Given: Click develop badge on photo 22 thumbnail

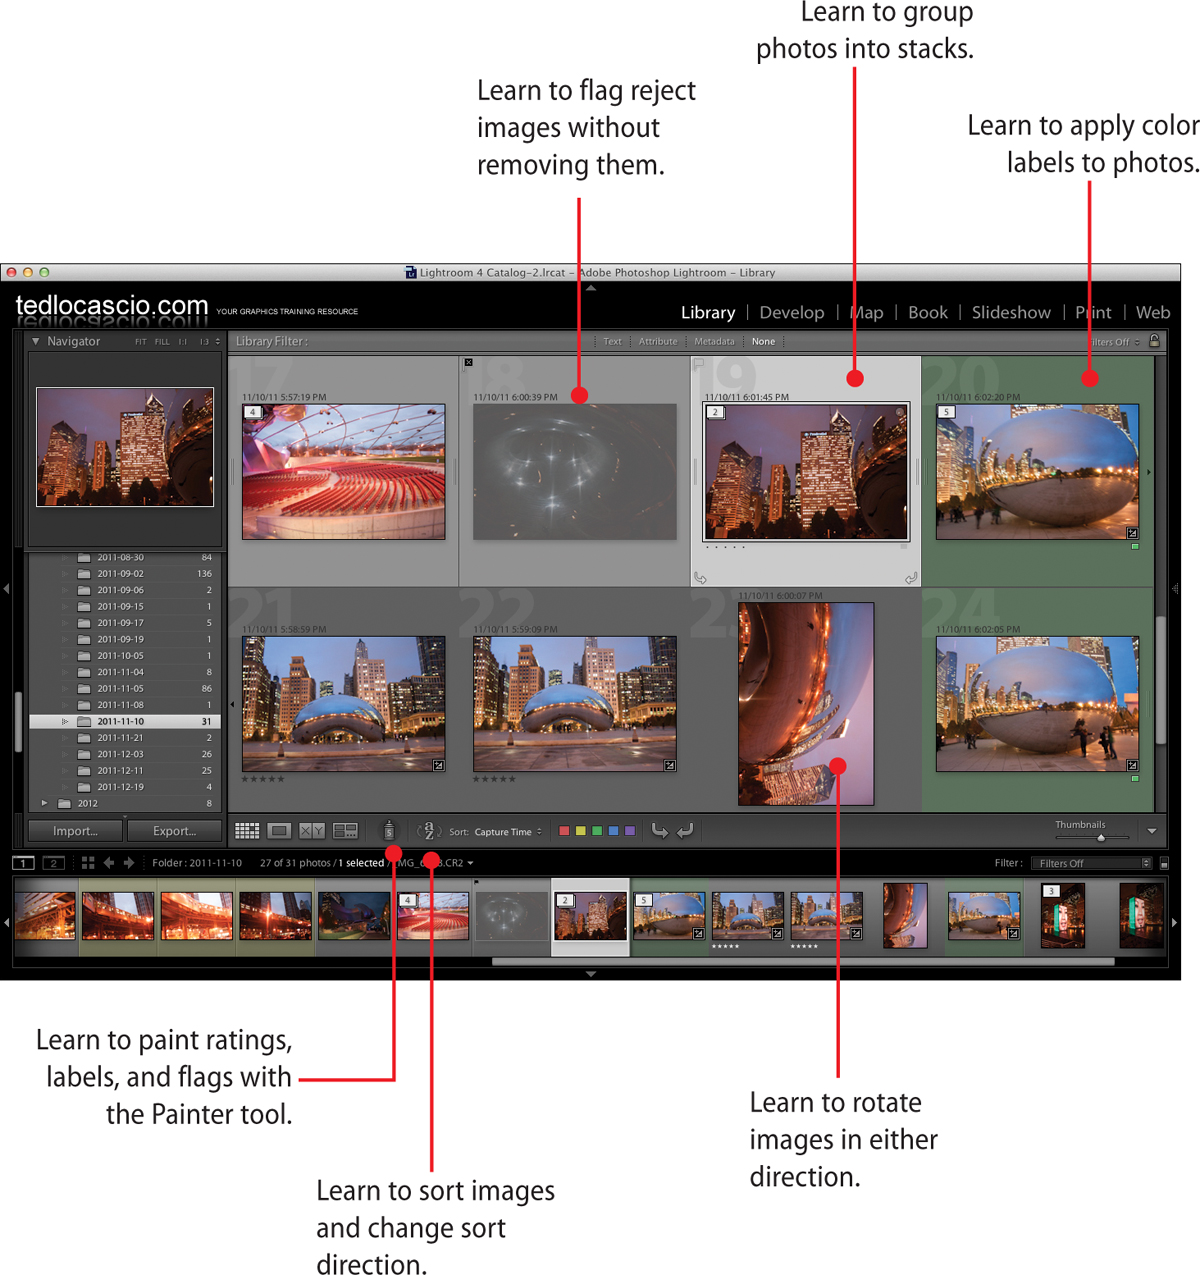Looking at the screenshot, I should [669, 765].
